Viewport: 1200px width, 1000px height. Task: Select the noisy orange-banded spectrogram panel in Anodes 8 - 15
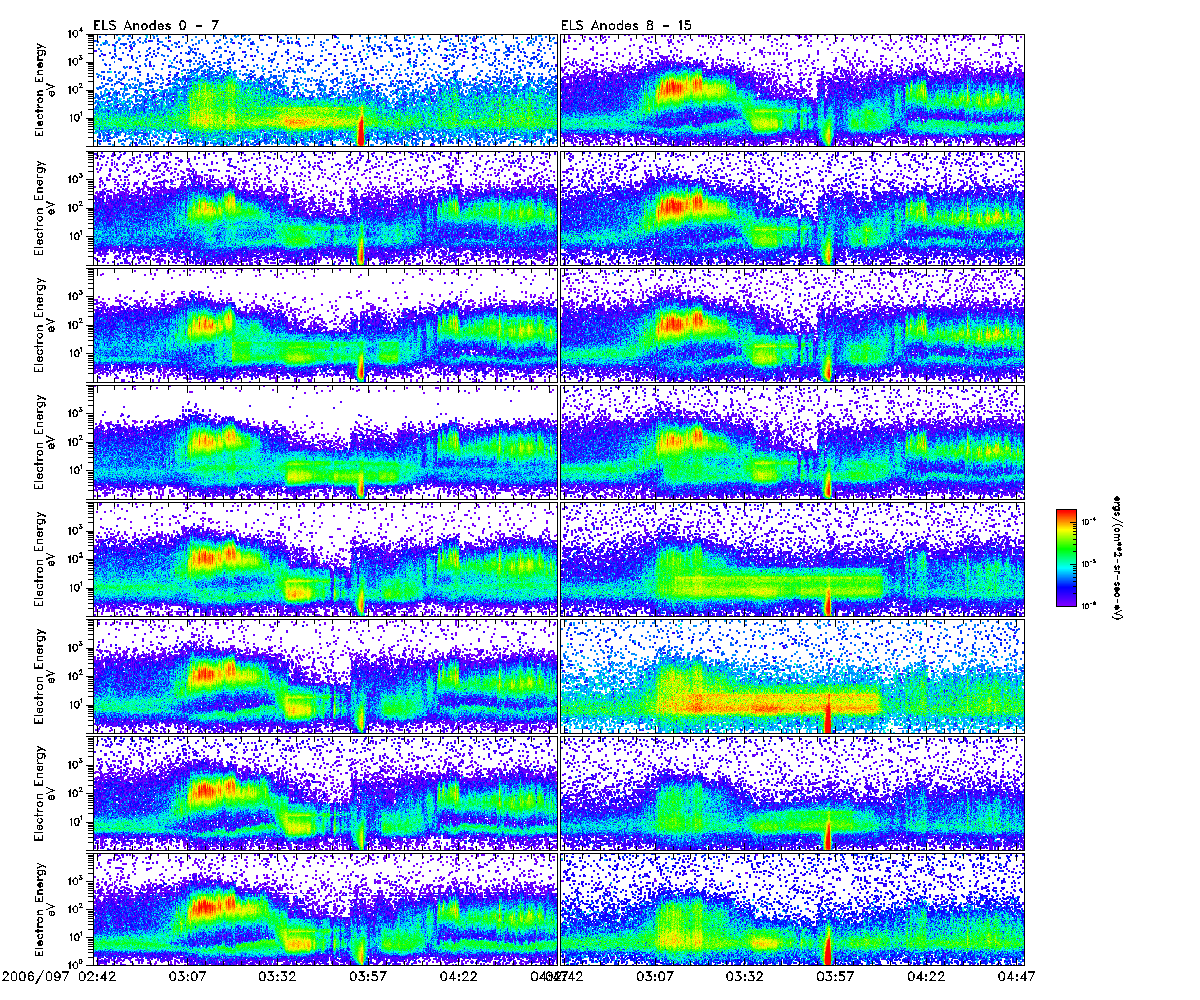coord(792,675)
